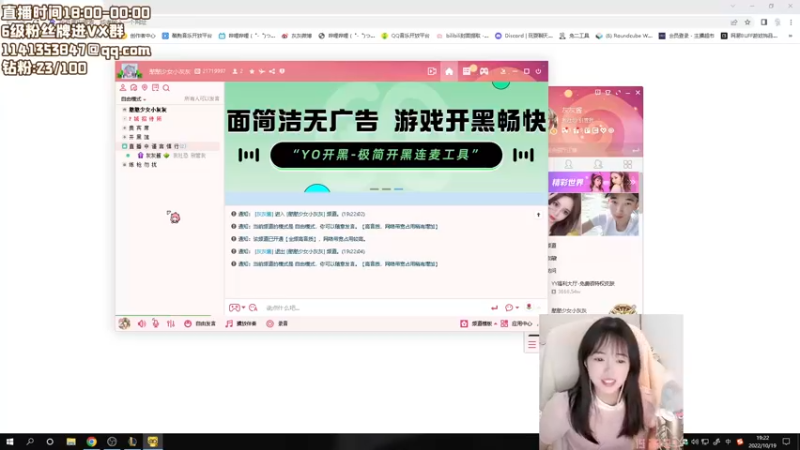The image size is (800, 450).
Task: Expand the 贵宾席 channel node
Action: tap(124, 128)
